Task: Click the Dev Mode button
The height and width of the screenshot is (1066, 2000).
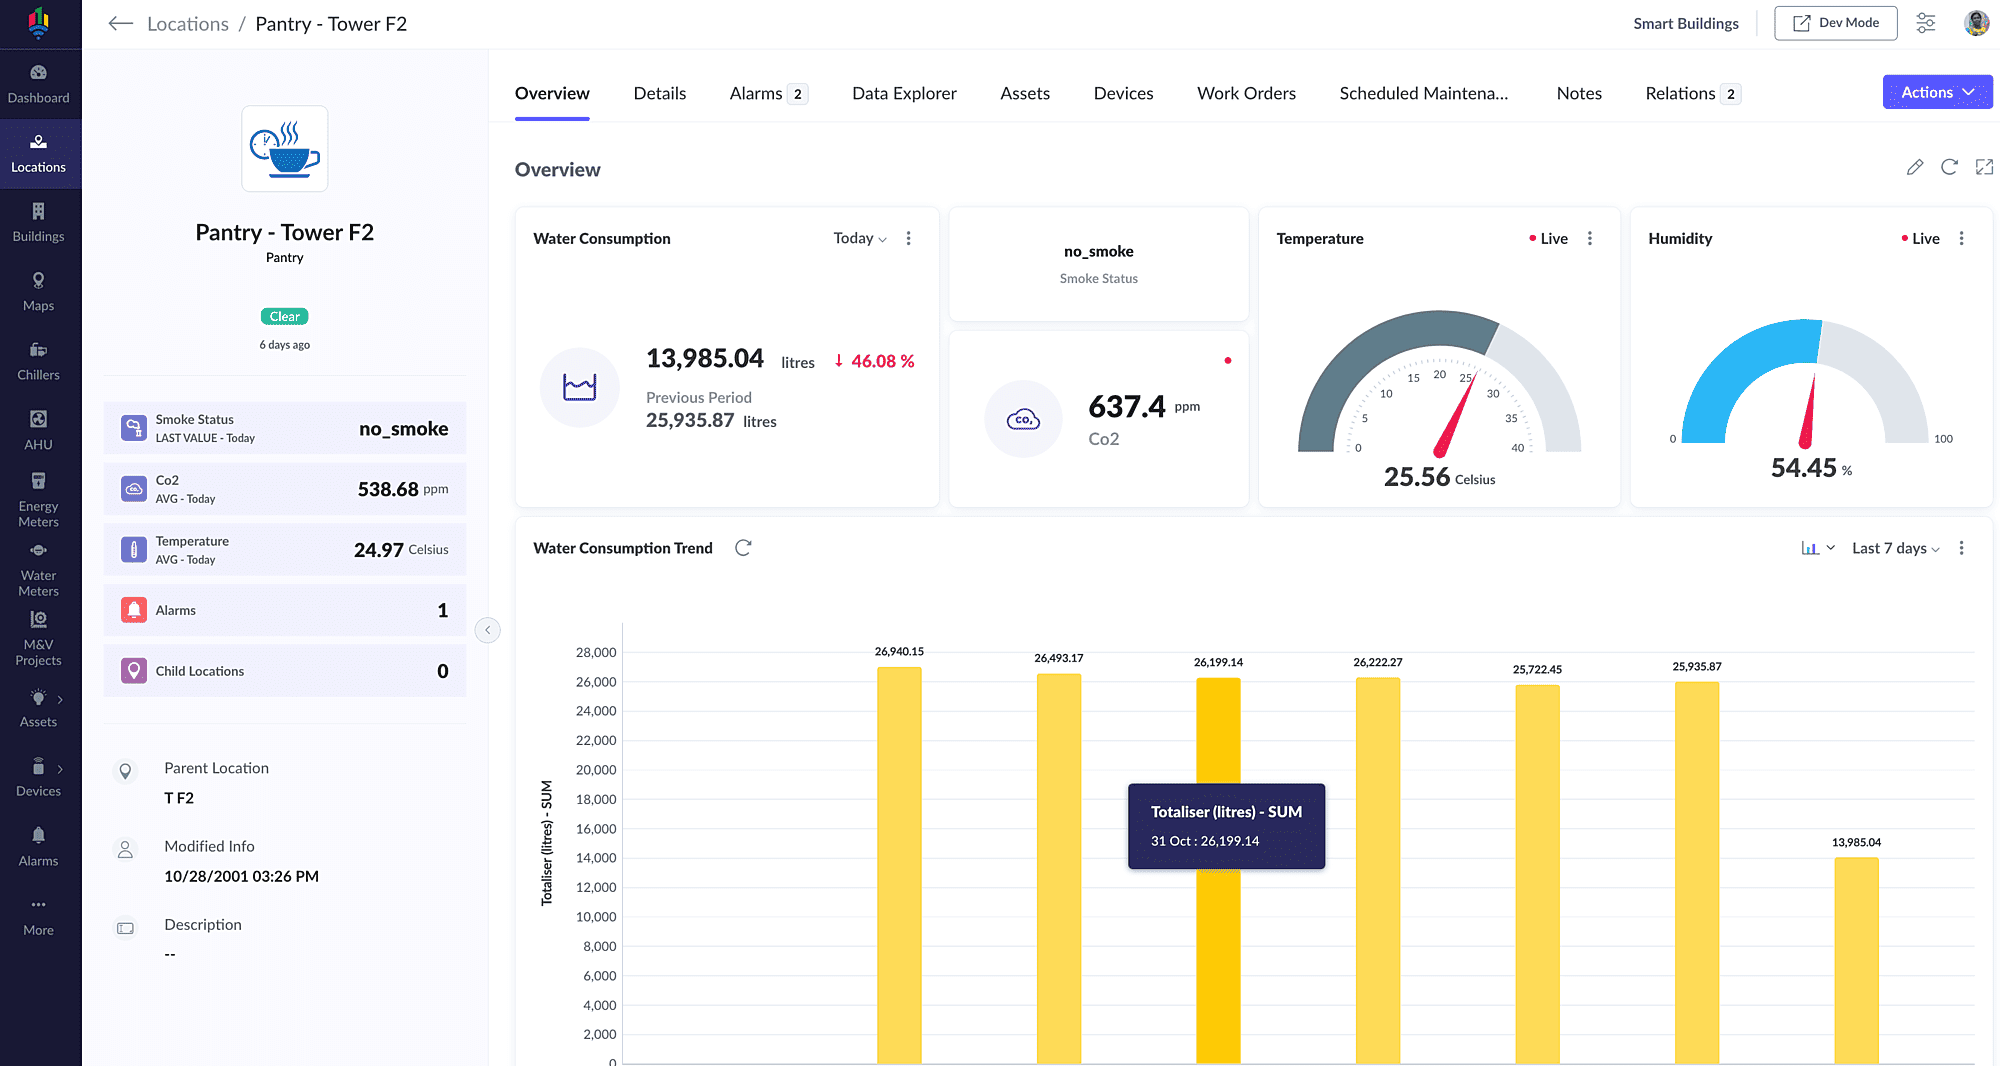Action: 1835,23
